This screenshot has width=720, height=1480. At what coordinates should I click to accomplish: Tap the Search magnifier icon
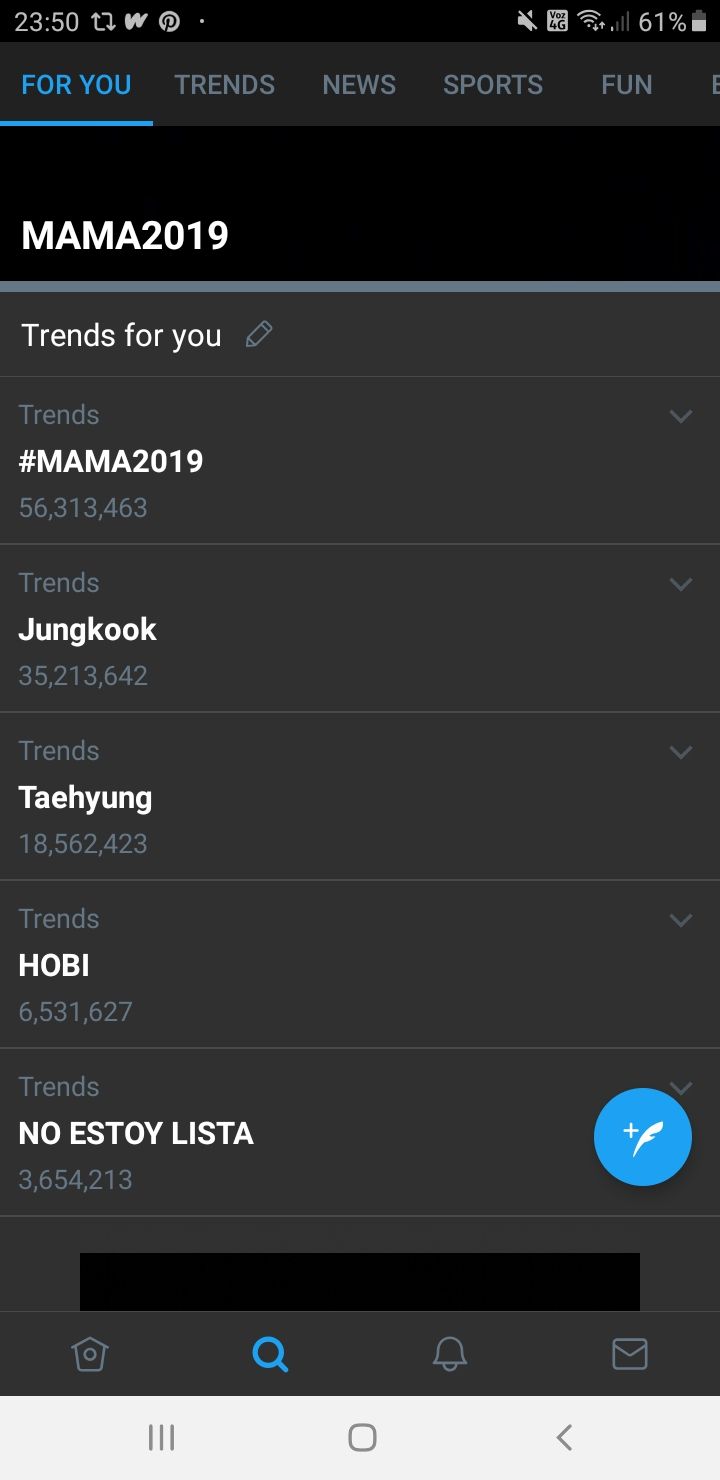(270, 1355)
